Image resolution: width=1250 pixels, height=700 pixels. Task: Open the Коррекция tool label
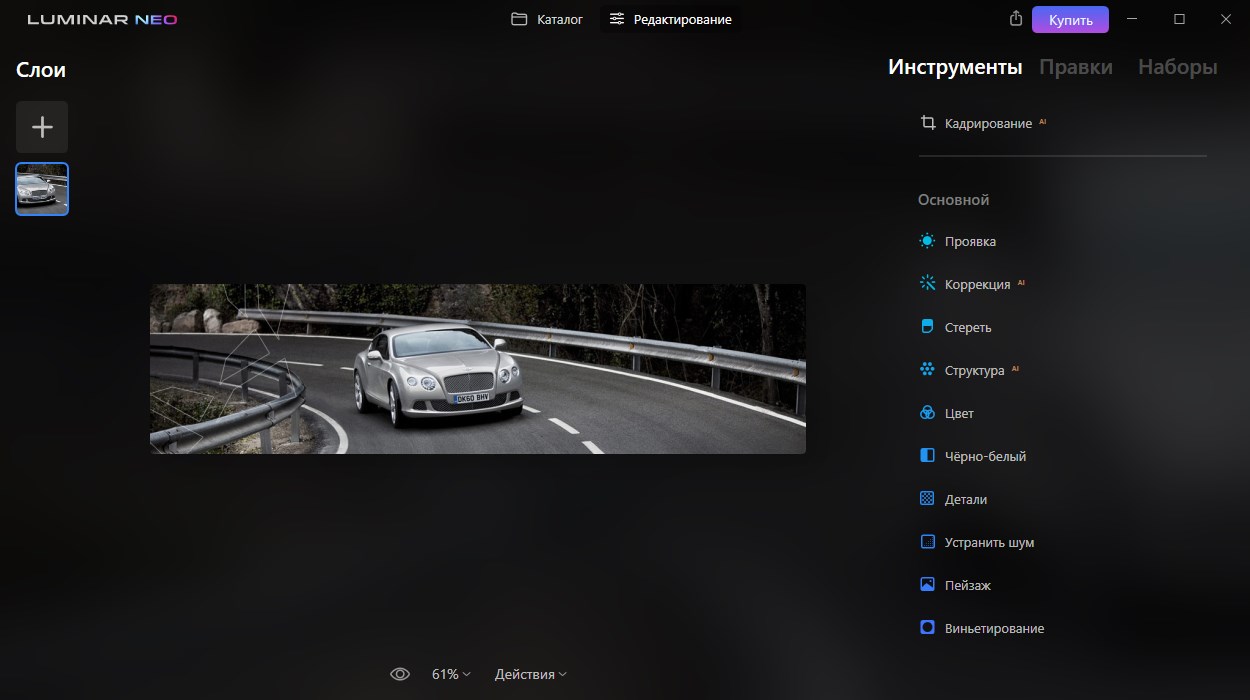(977, 285)
